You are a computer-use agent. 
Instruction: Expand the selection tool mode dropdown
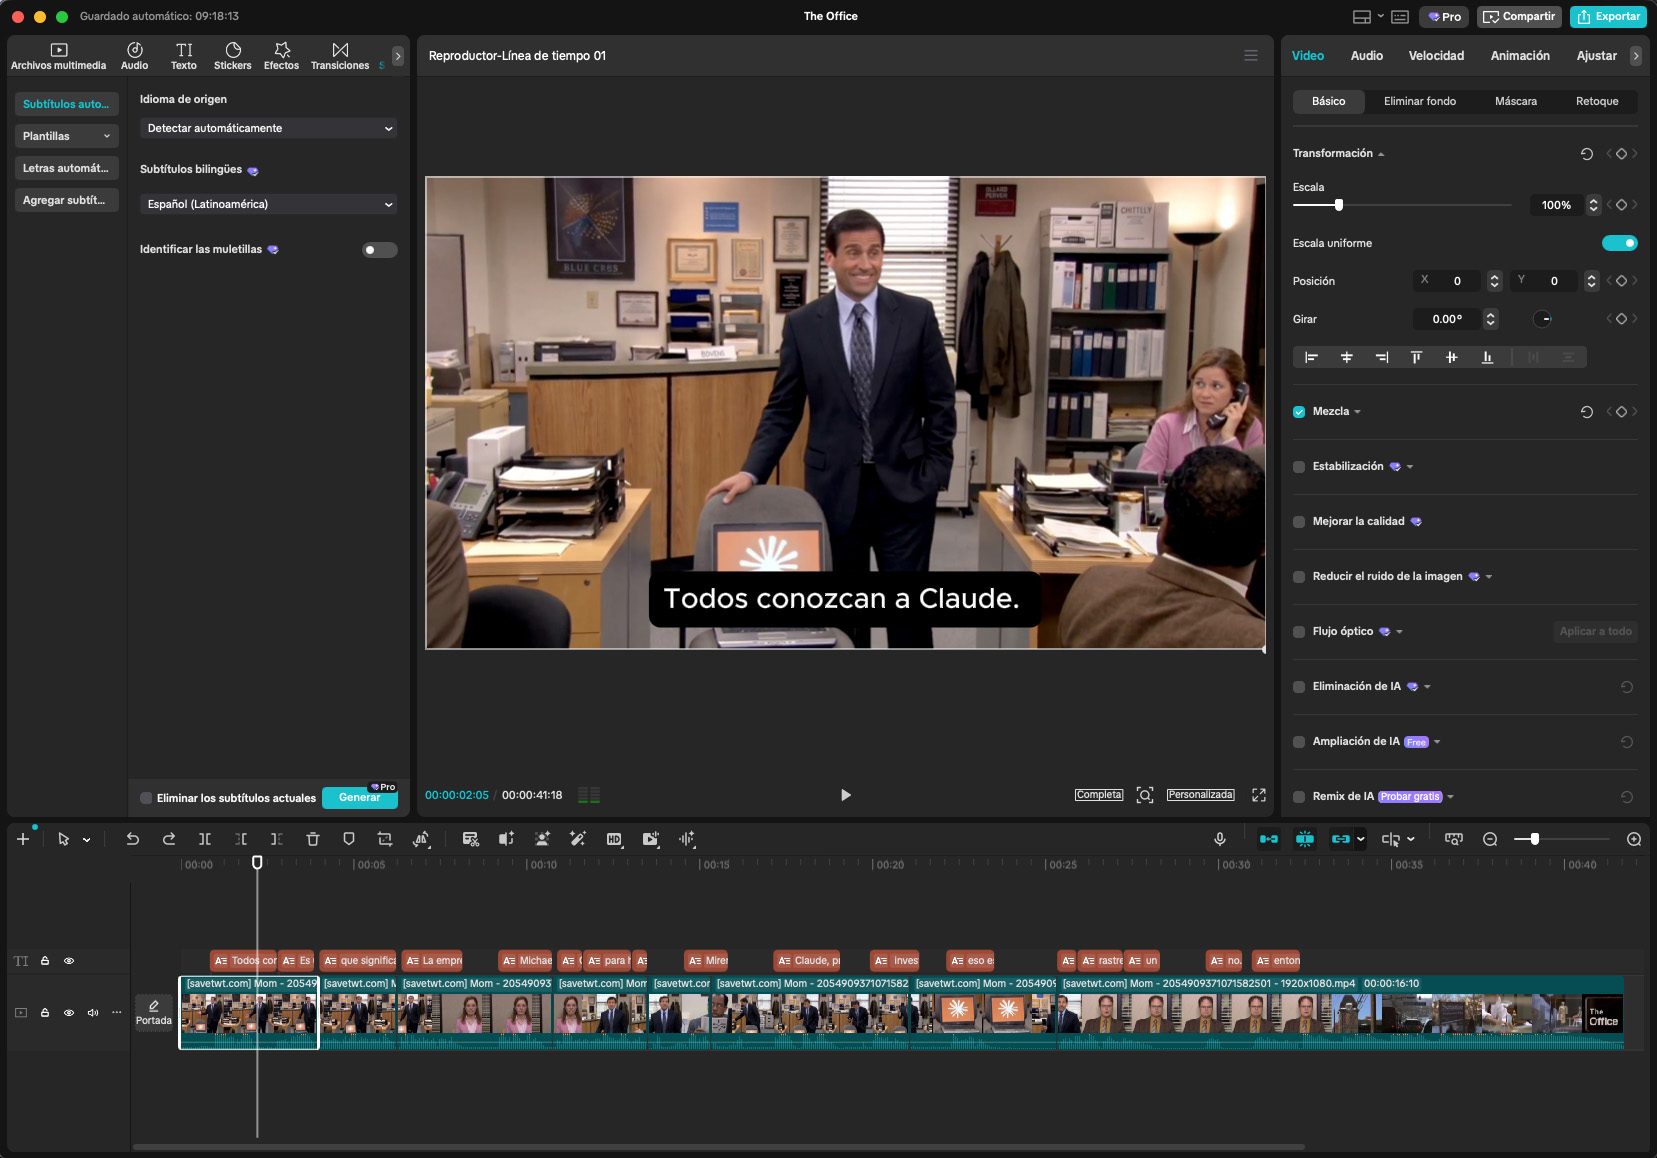(87, 840)
